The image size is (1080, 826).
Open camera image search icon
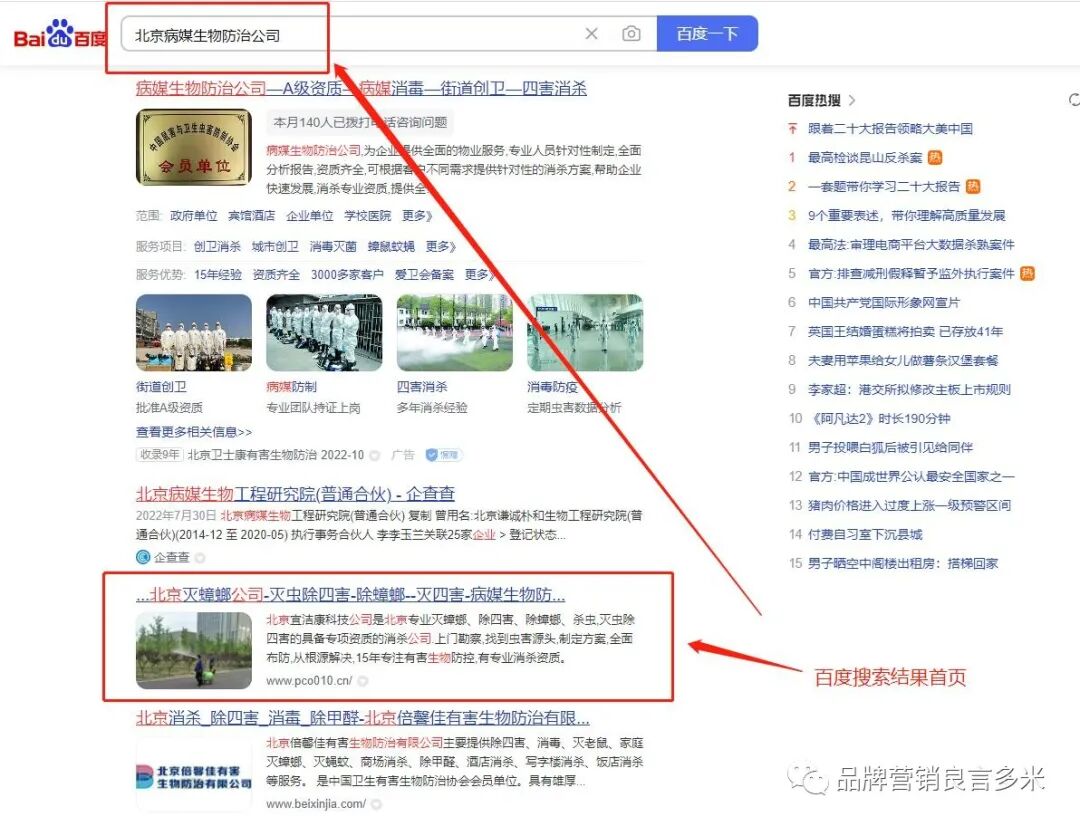coord(631,34)
